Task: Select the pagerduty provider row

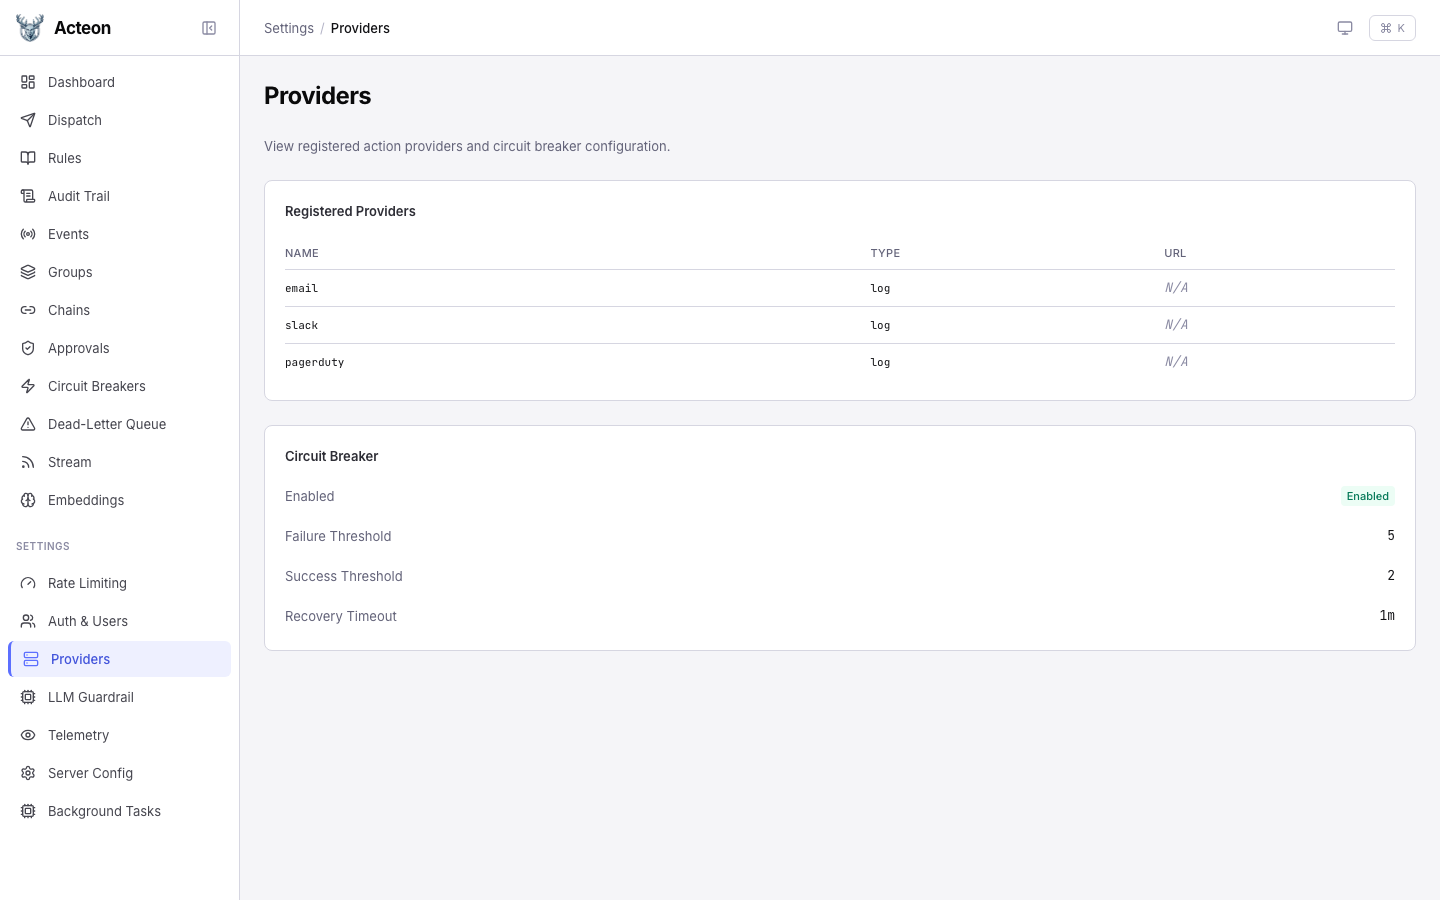Action: tap(314, 362)
